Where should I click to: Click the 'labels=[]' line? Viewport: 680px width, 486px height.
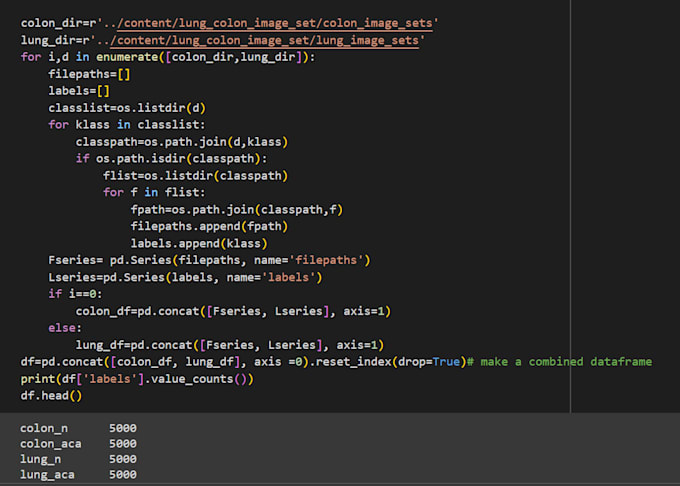tap(79, 91)
